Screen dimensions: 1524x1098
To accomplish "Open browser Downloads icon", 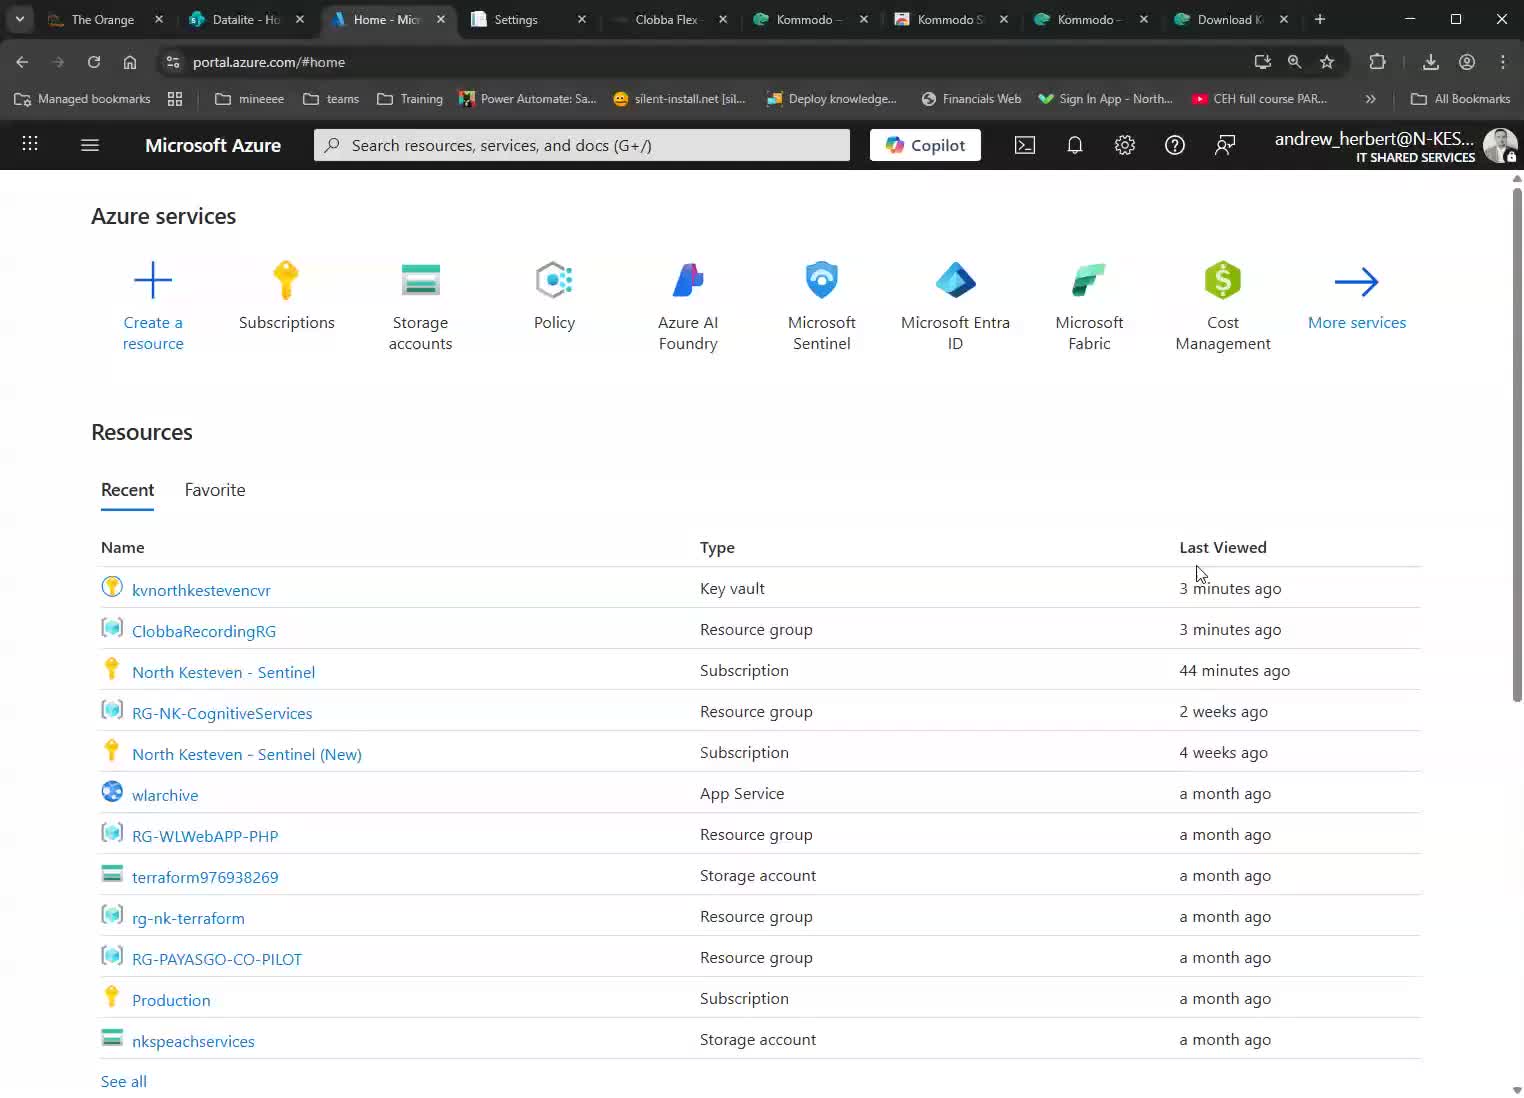I will click(x=1431, y=62).
